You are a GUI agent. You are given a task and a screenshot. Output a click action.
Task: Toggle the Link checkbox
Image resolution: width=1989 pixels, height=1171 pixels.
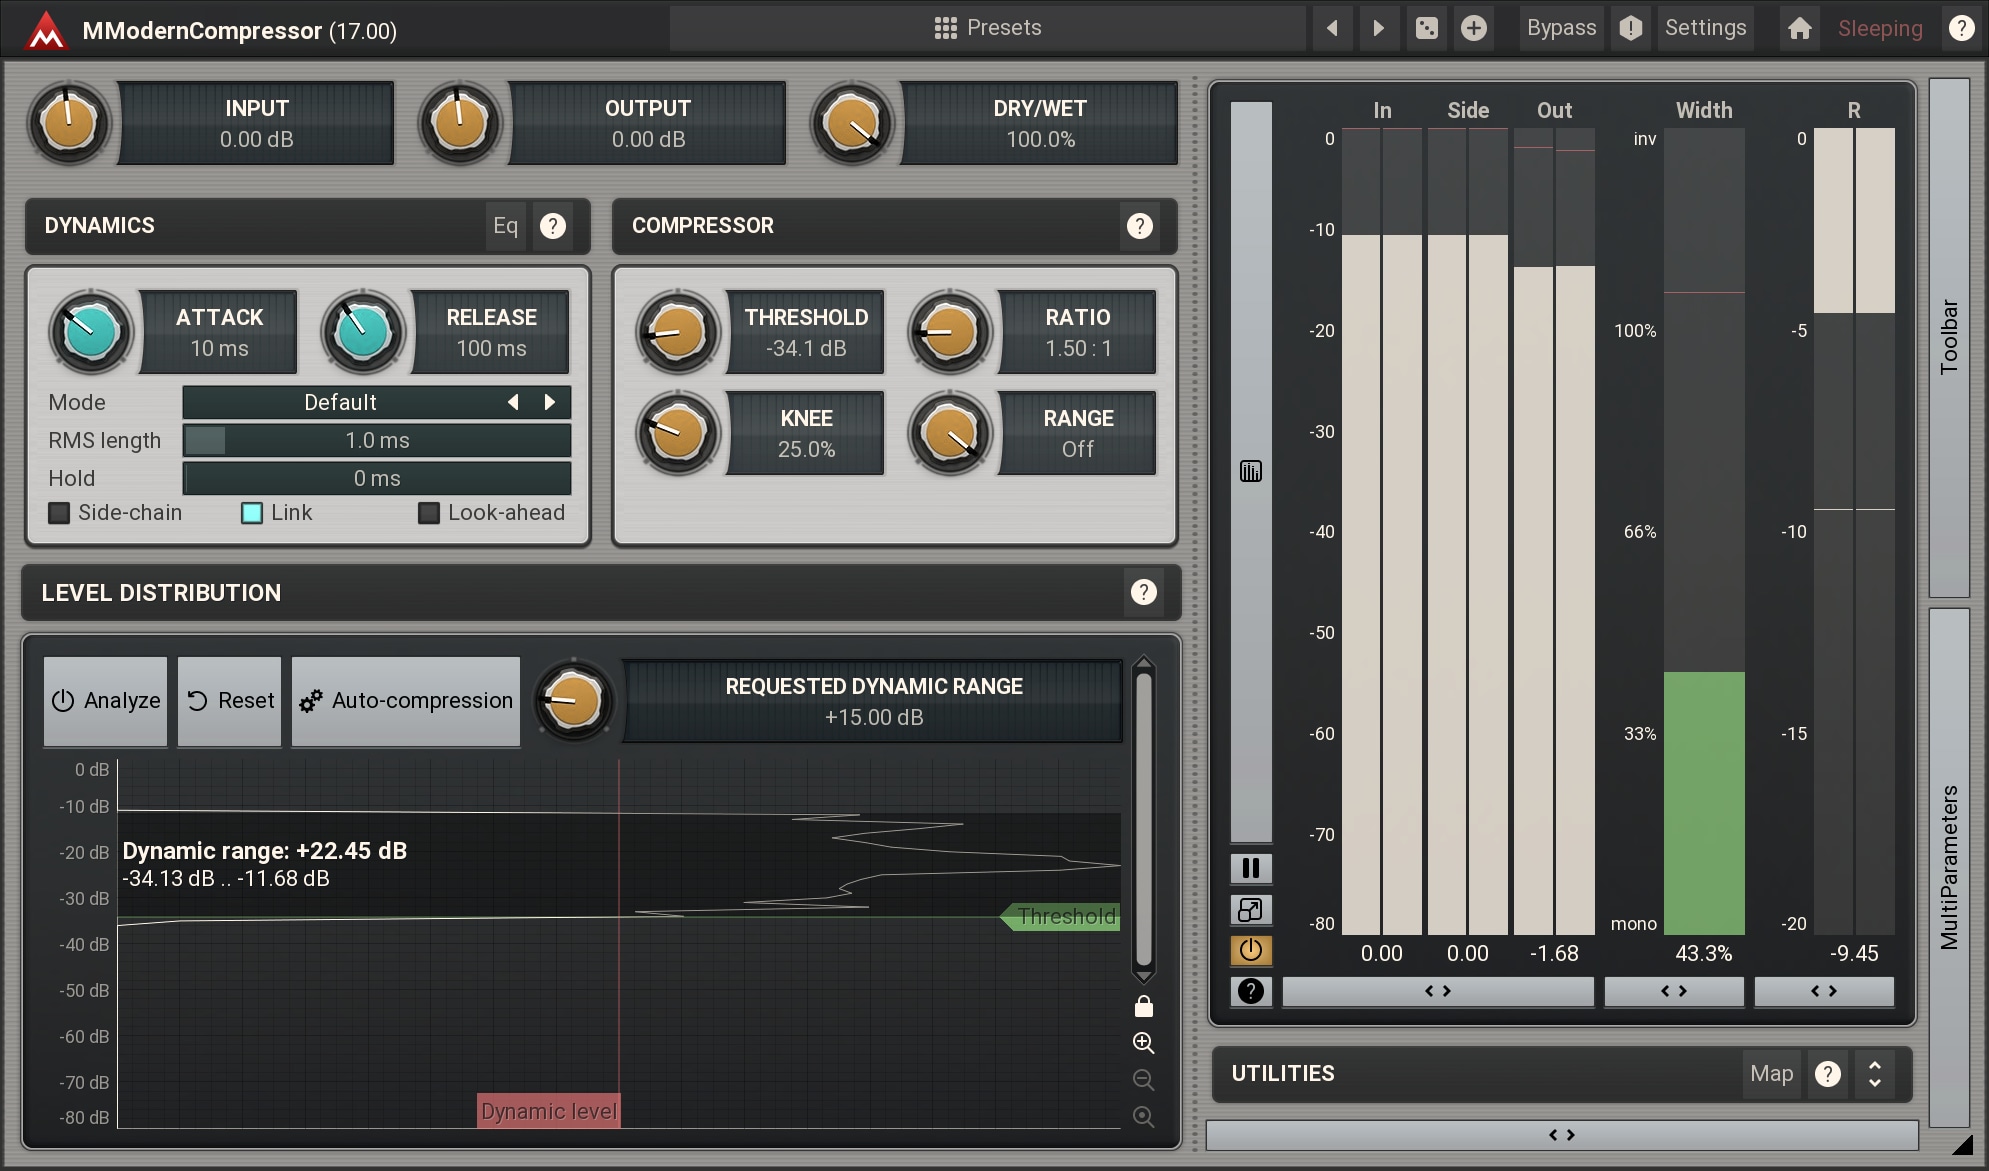252,513
